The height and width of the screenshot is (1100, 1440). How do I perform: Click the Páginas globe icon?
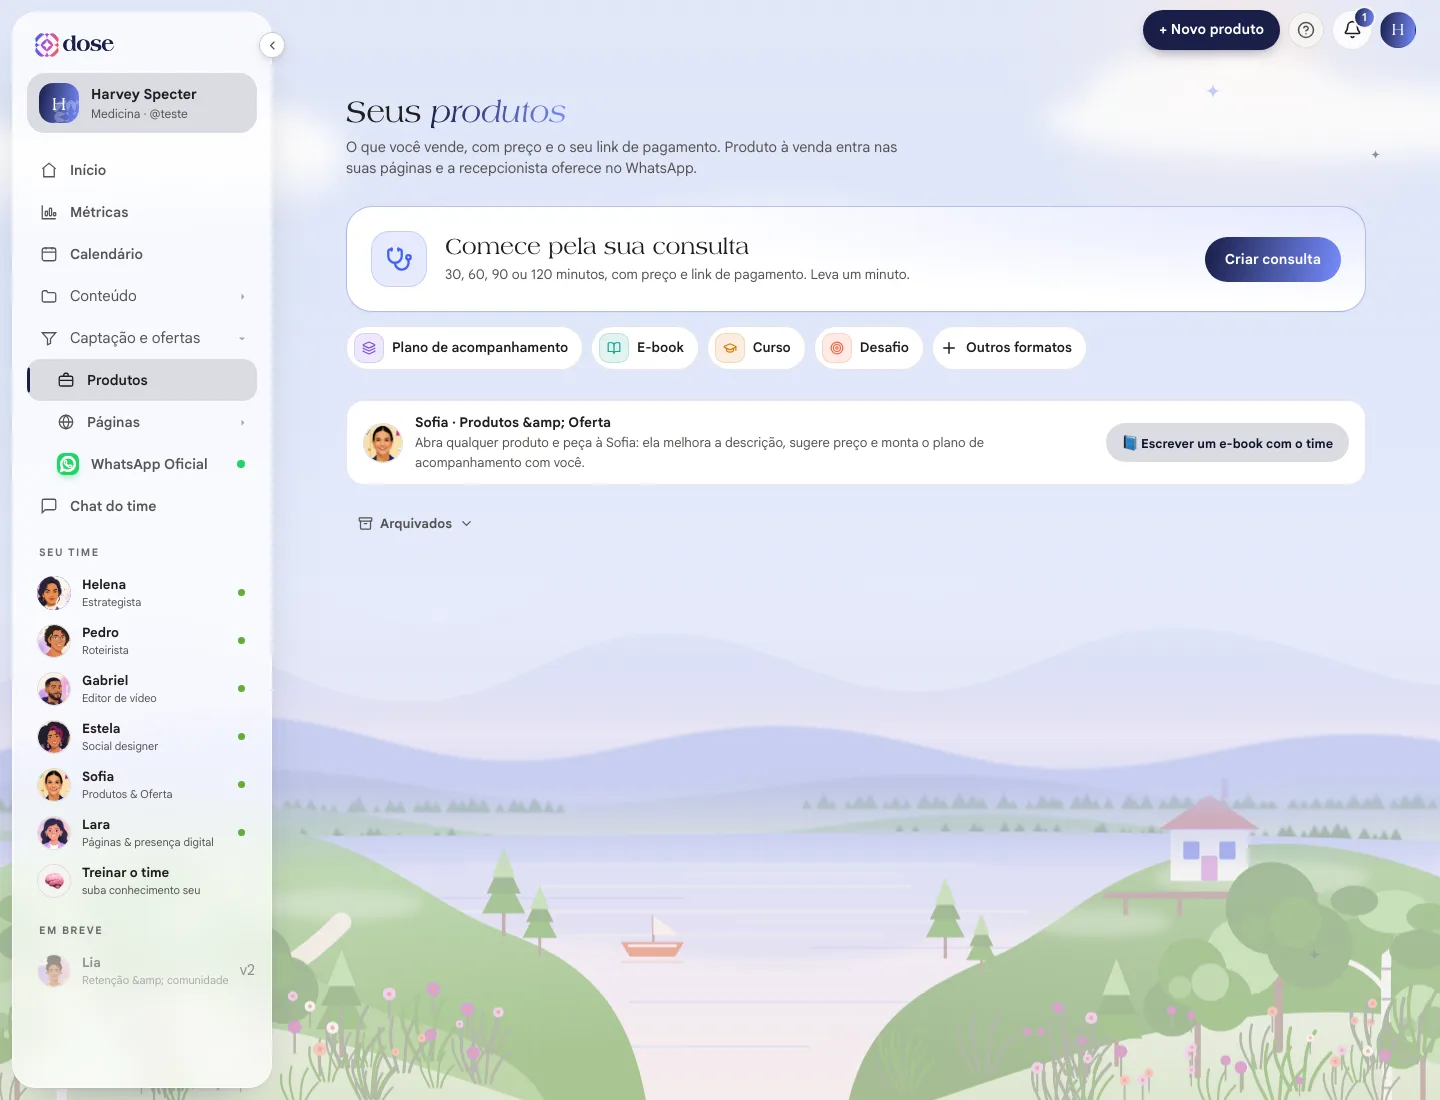pos(66,422)
